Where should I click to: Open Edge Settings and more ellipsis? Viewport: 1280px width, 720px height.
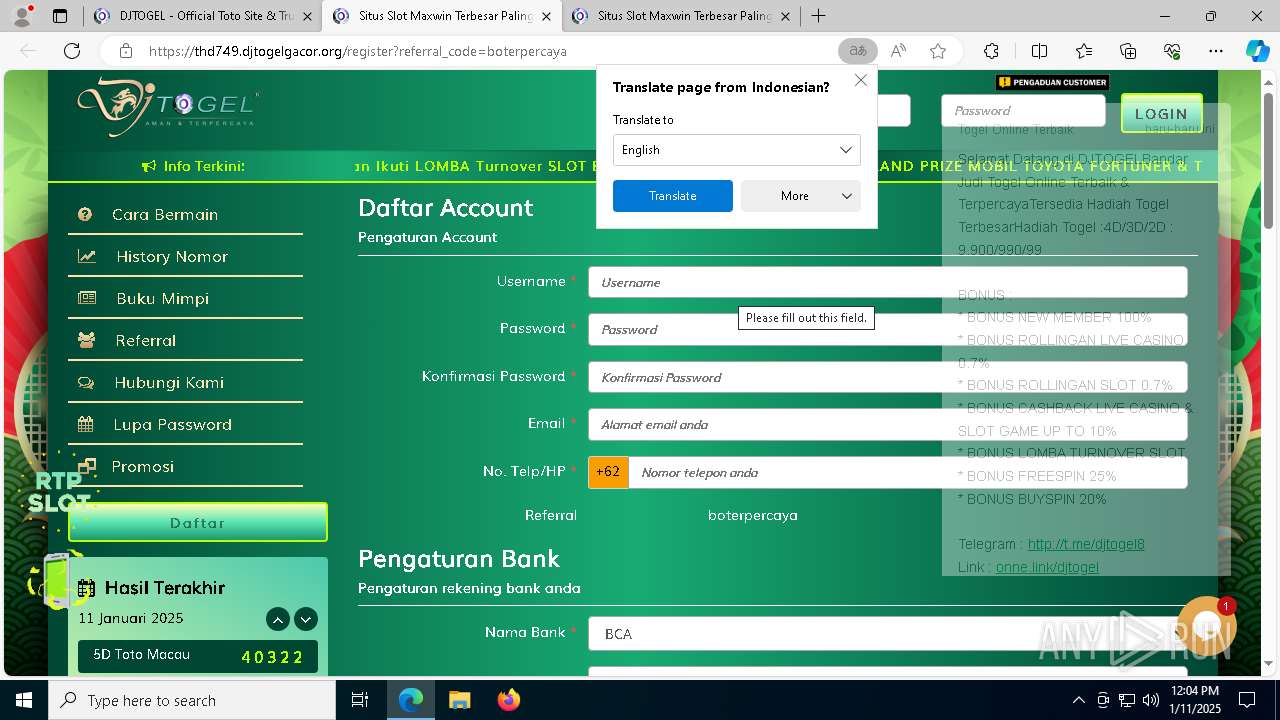(1216, 51)
